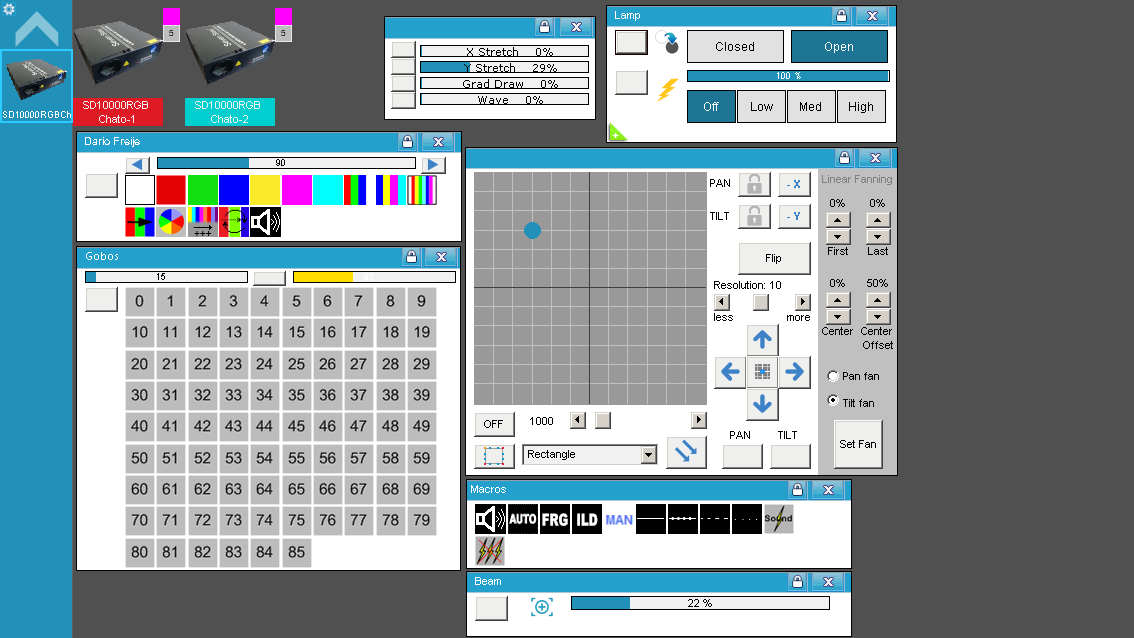Screen dimensions: 1134x638
Task: Move position left with the left arrow
Action: tap(730, 372)
